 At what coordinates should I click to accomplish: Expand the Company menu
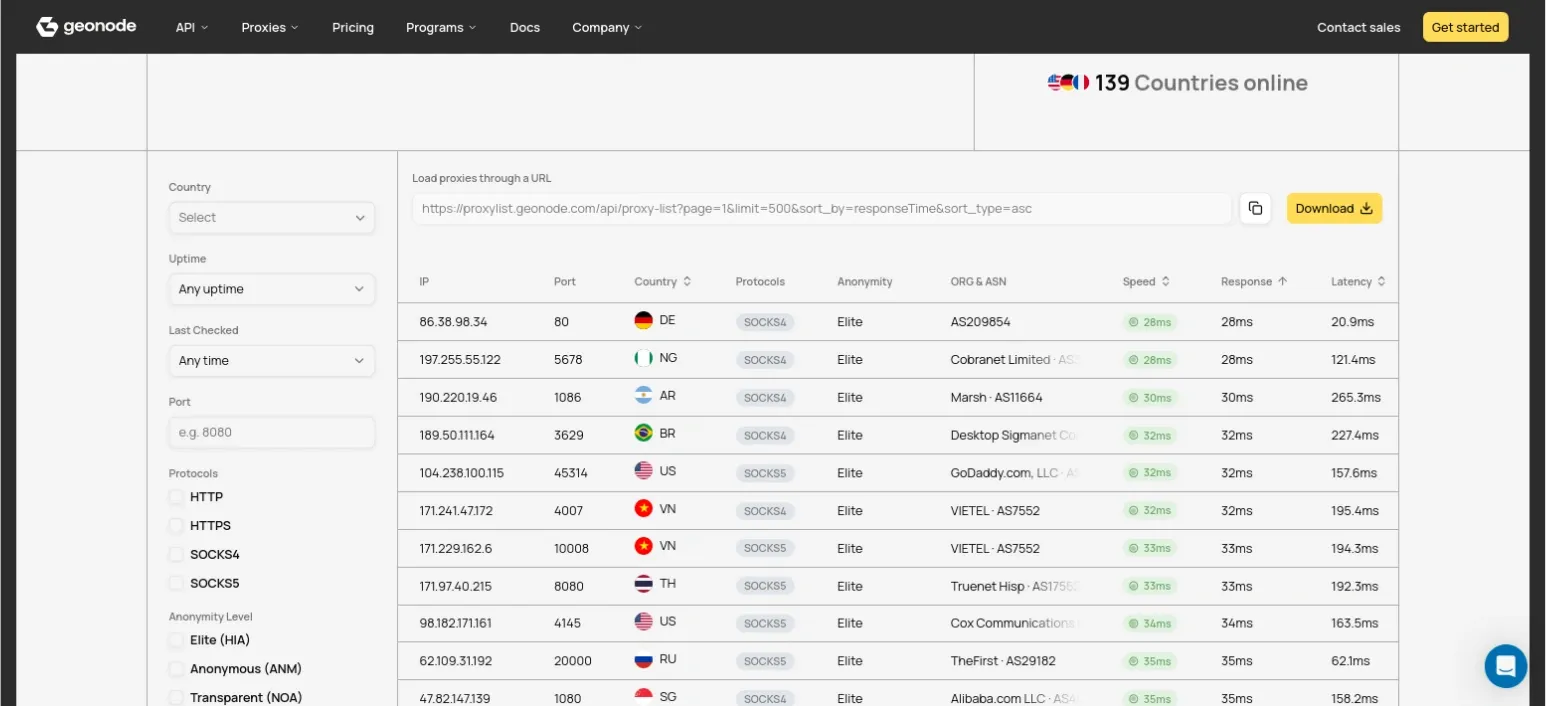pyautogui.click(x=607, y=27)
